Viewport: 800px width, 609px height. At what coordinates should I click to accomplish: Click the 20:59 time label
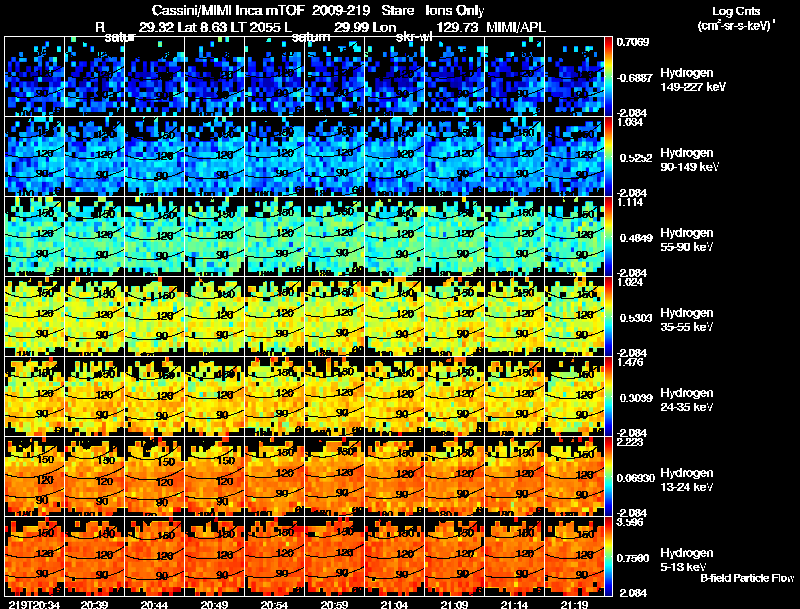(x=334, y=604)
